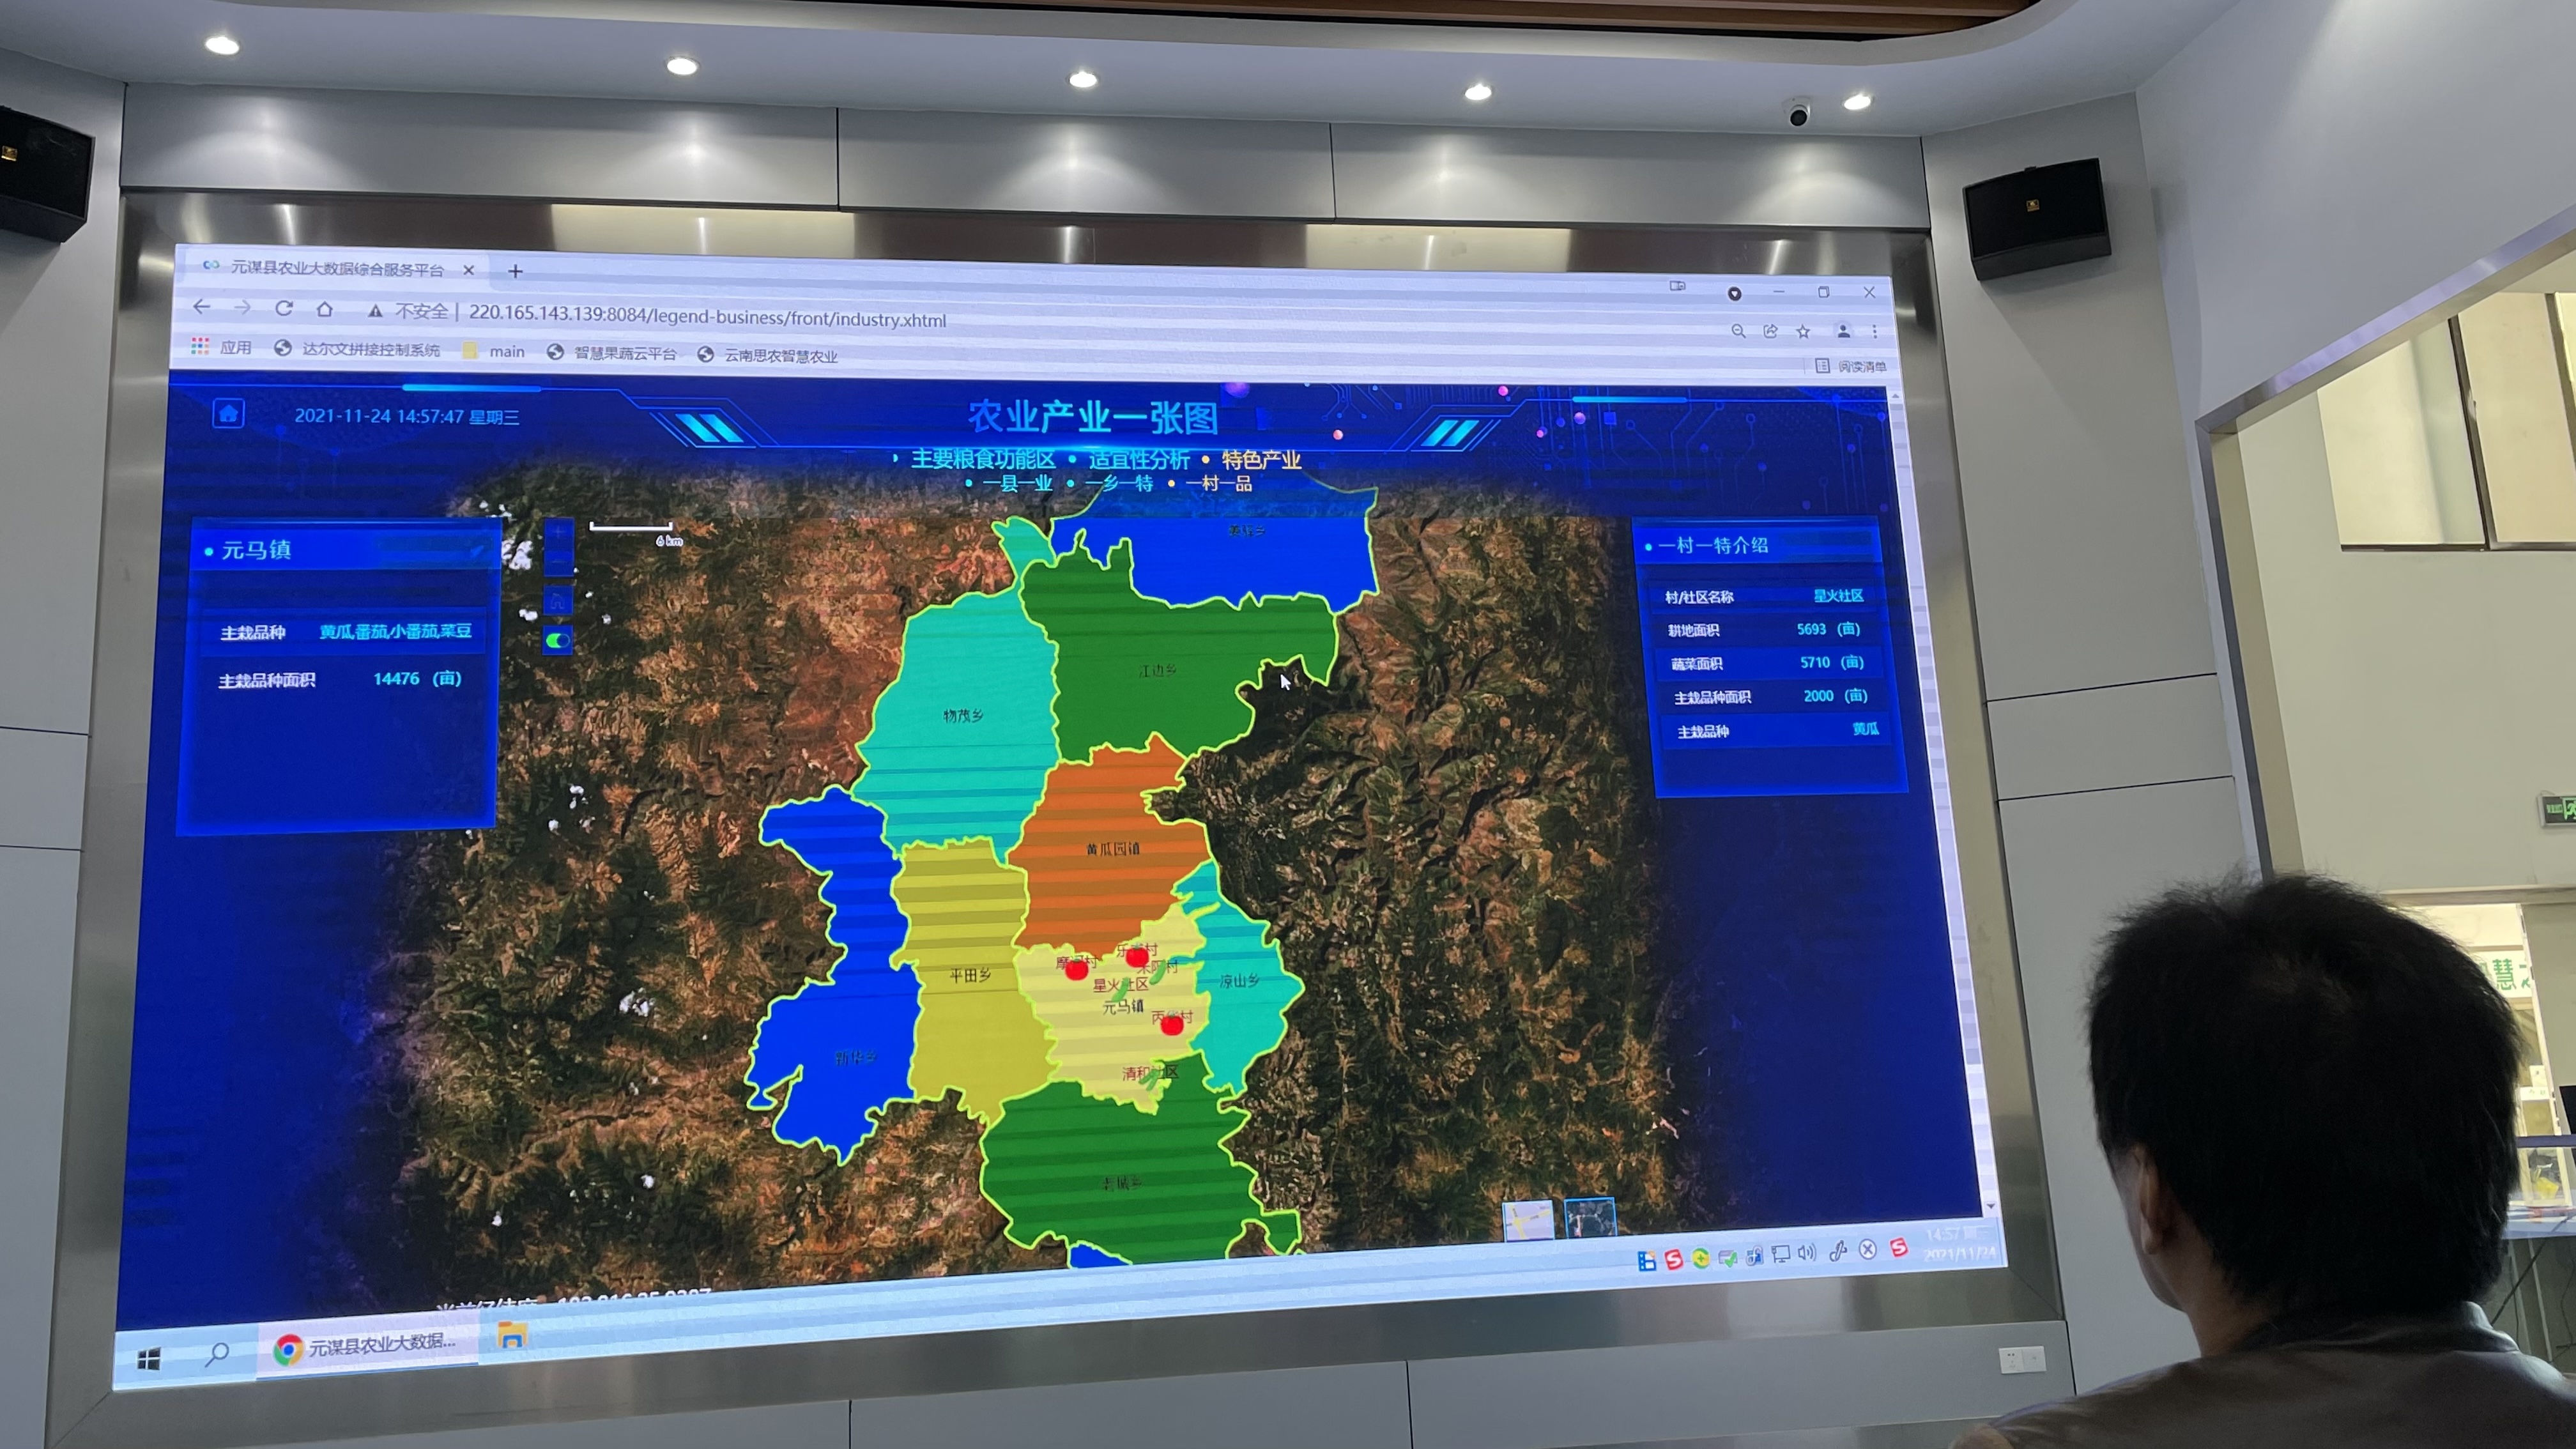The image size is (2576, 1449).
Task: Zoom in the map with plus button
Action: pos(558,533)
